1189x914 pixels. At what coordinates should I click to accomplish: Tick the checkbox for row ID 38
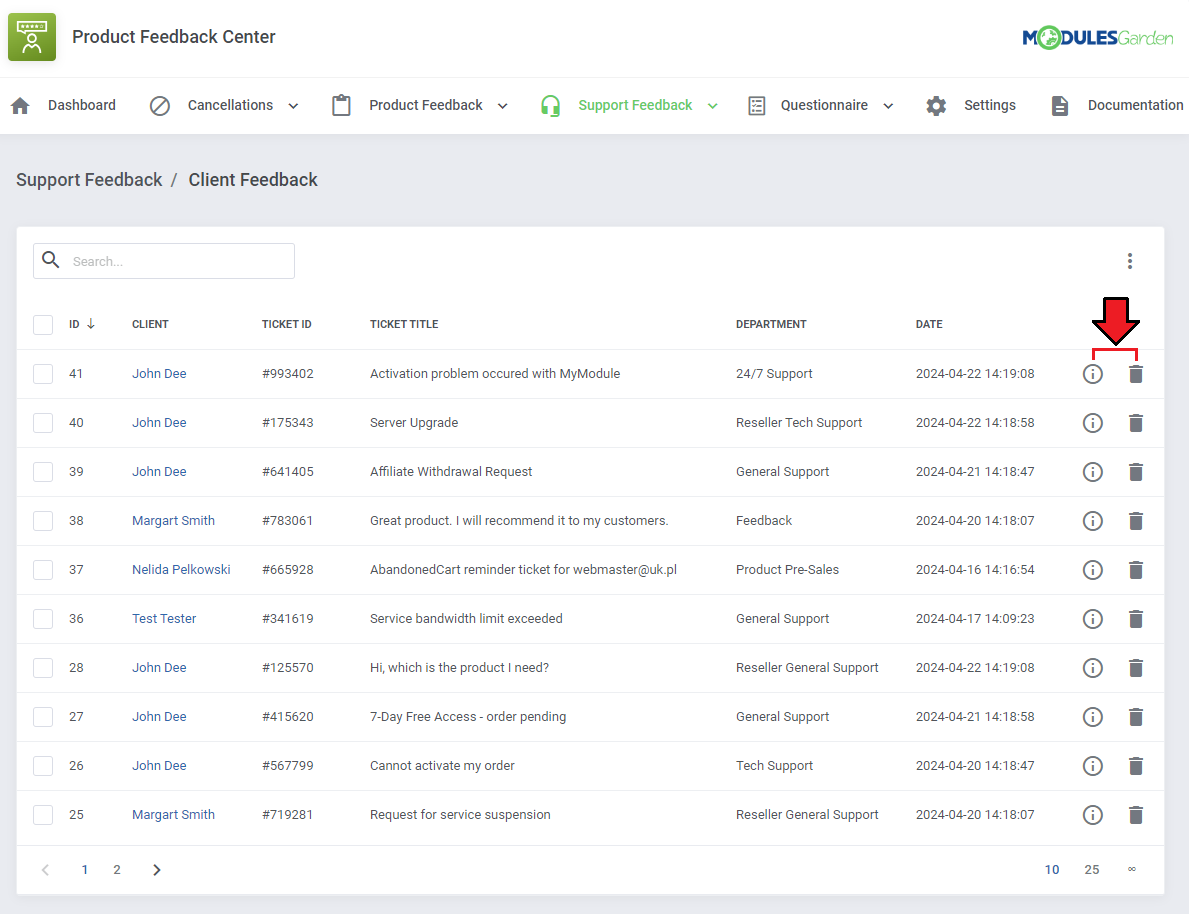coord(43,521)
